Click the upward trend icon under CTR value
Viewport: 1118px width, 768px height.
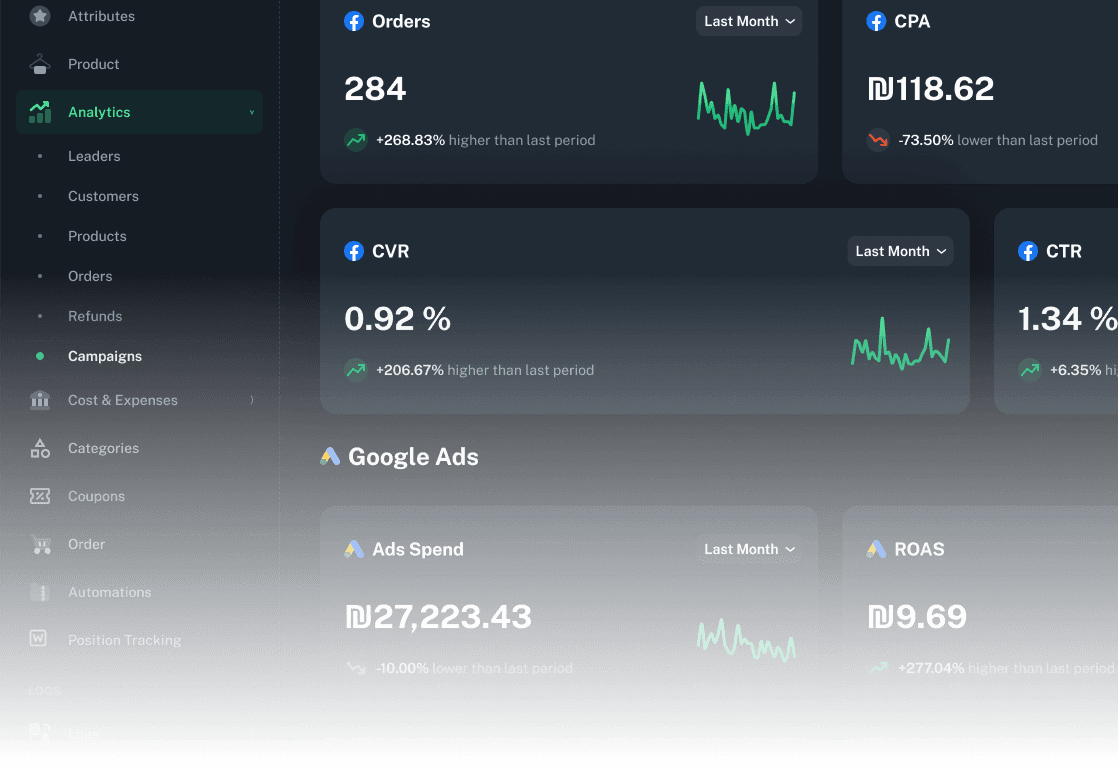tap(1030, 369)
